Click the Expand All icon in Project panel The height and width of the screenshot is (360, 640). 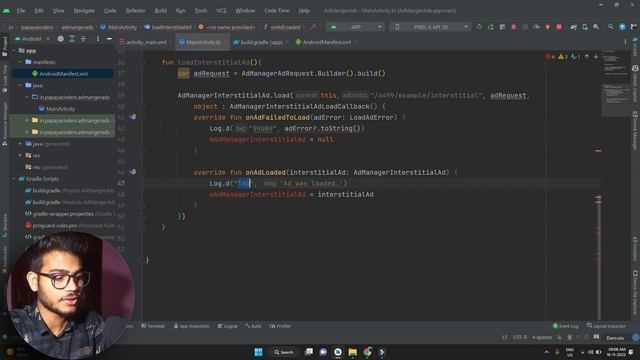tap(72, 39)
